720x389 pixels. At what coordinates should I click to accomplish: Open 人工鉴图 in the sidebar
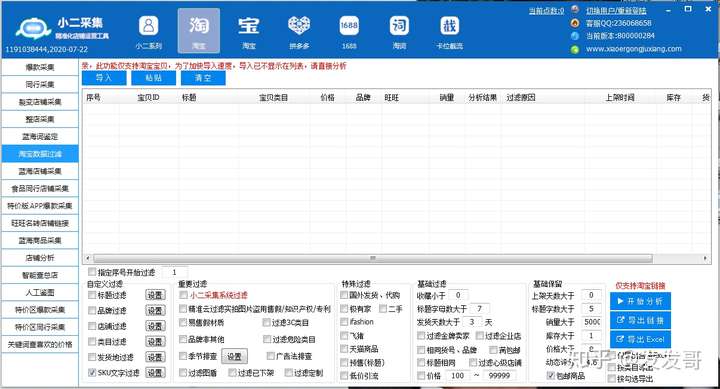click(40, 292)
